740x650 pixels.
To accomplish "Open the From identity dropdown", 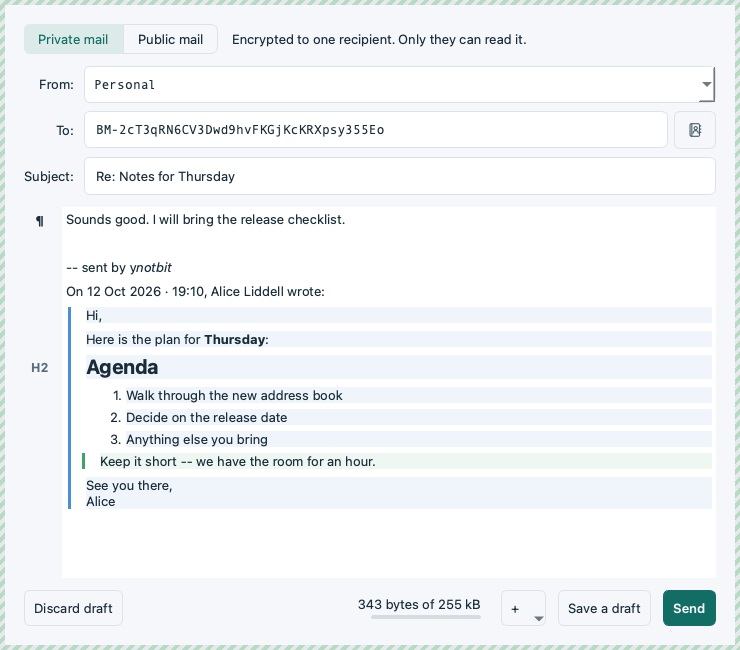I will pos(399,84).
